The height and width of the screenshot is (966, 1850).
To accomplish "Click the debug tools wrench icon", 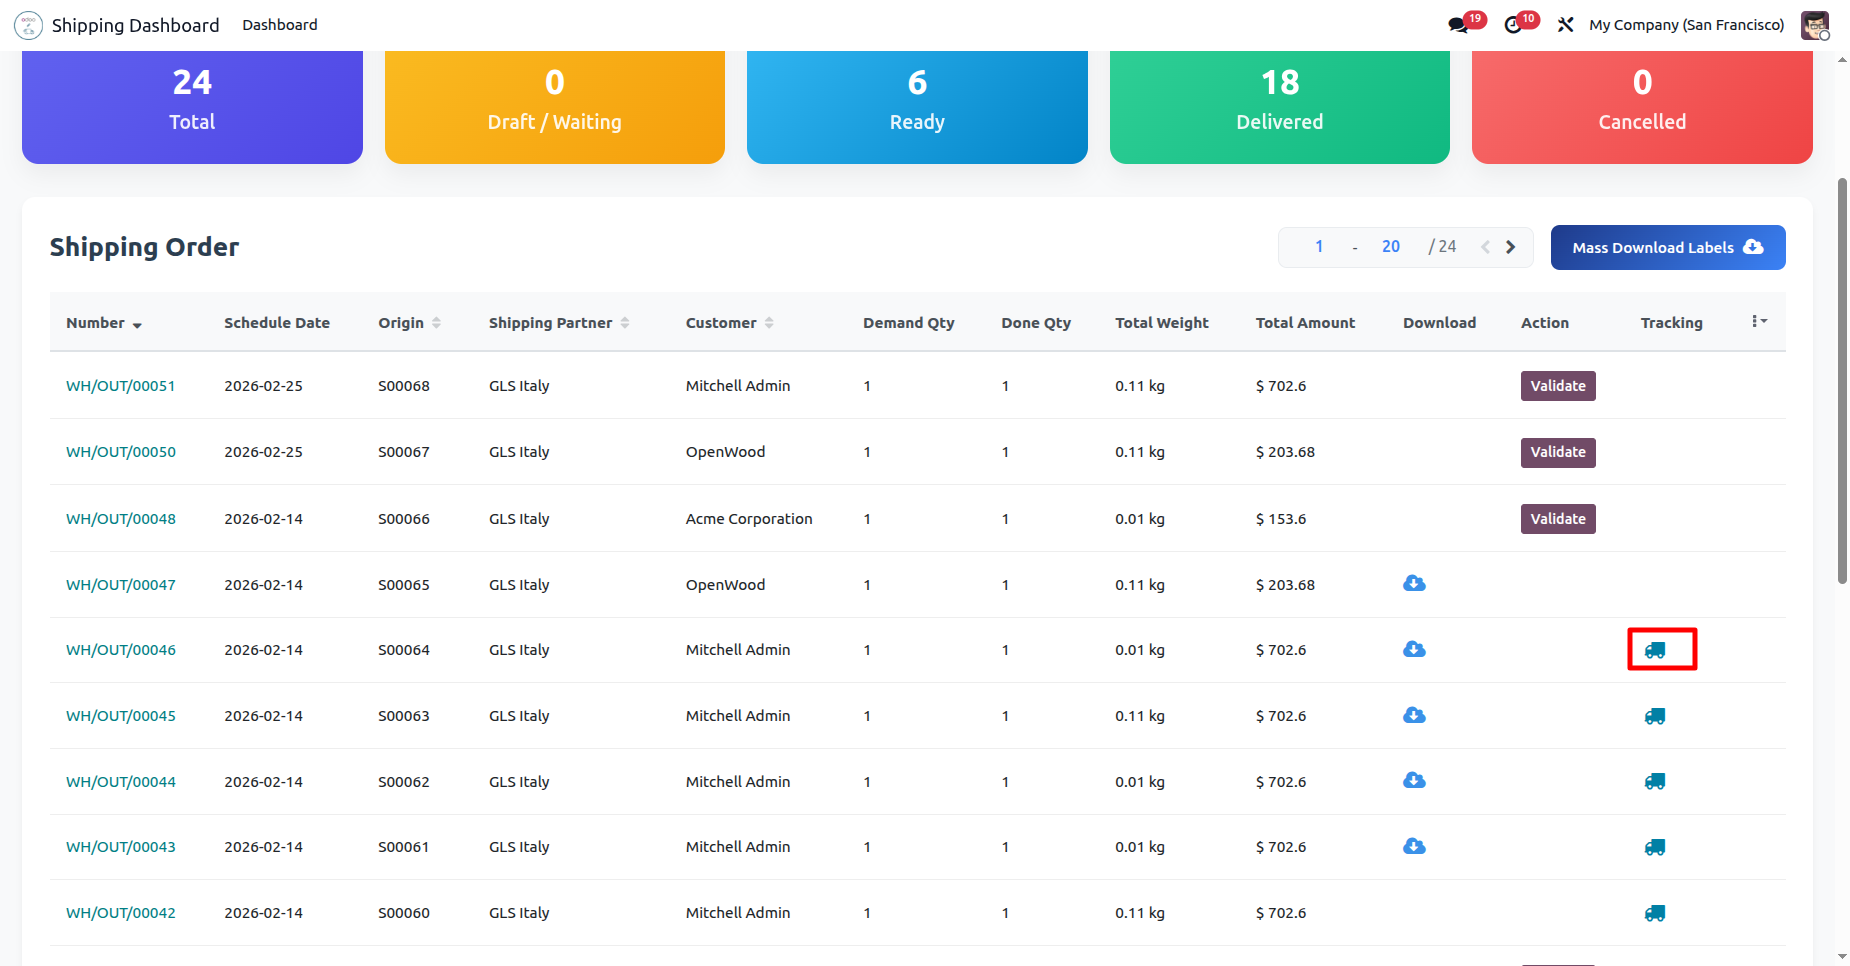I will (x=1566, y=25).
